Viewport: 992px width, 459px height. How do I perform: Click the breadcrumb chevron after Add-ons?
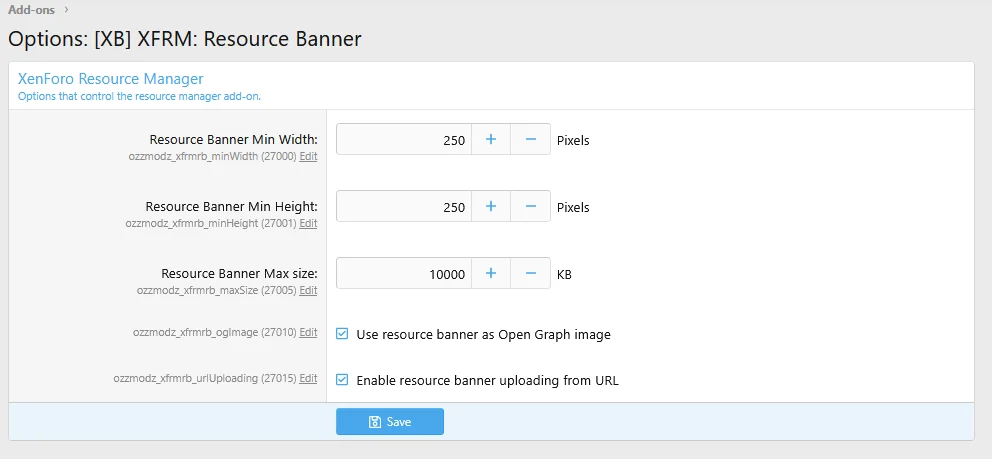pos(66,10)
